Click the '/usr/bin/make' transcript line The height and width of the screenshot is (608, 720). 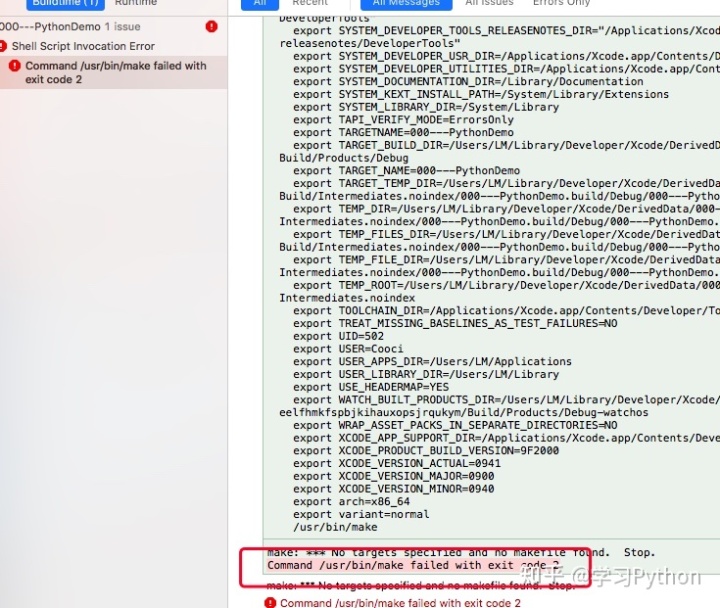335,527
